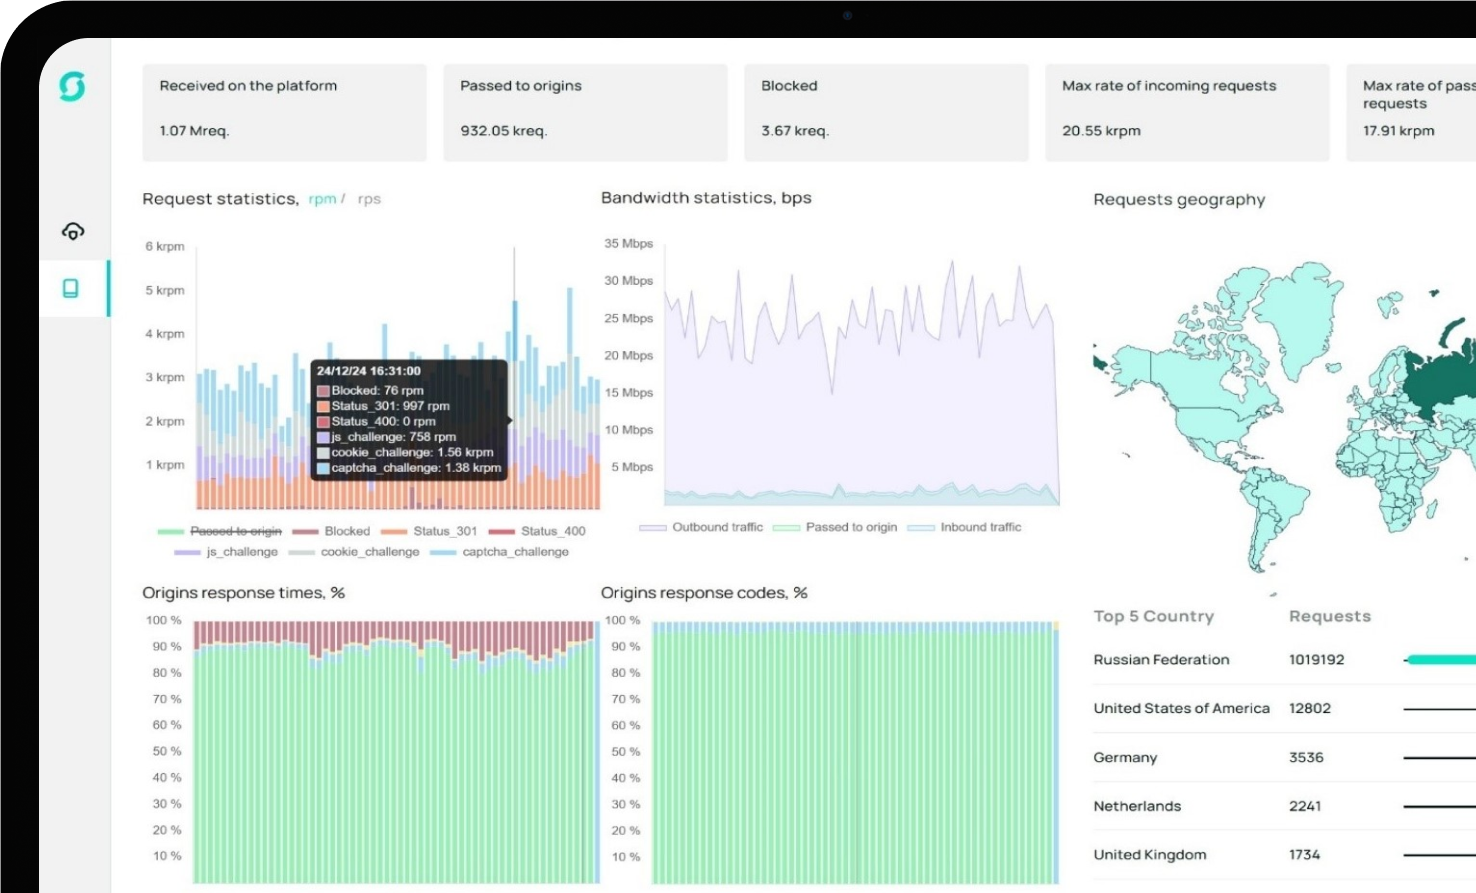Click the 12802 requests value
Viewport: 1476px width, 893px height.
click(1310, 709)
